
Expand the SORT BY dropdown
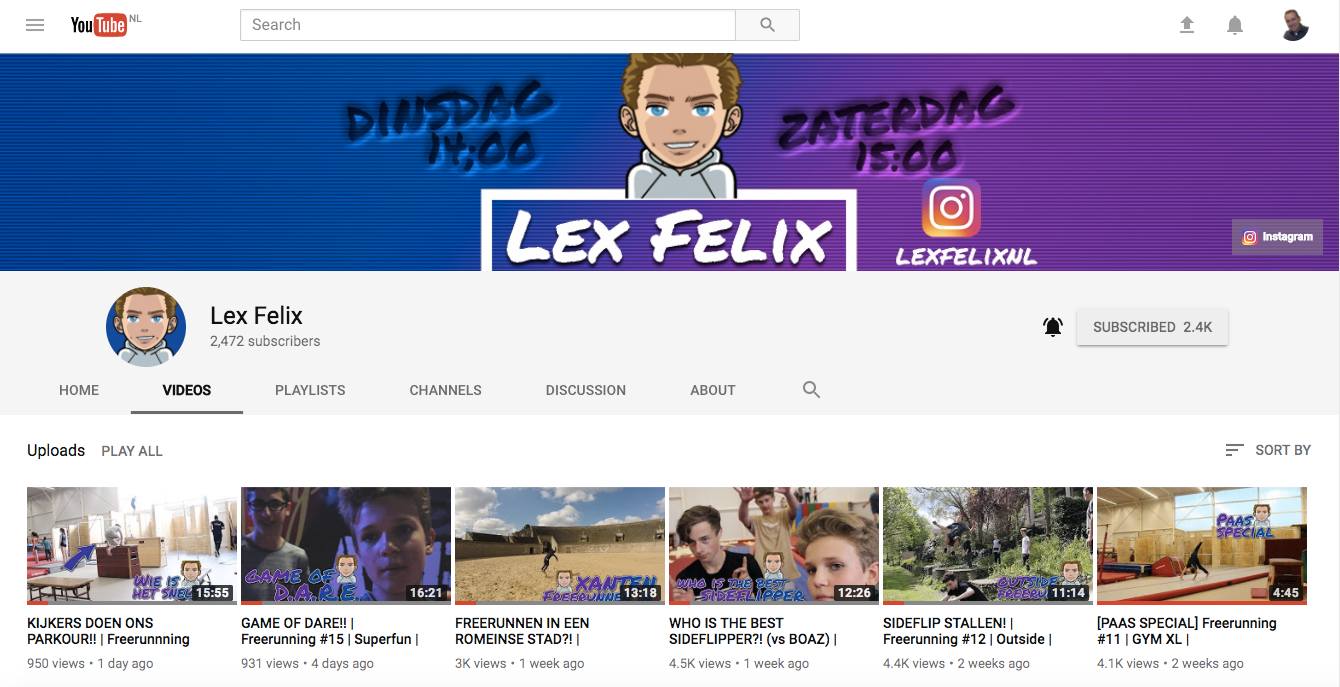(1268, 450)
